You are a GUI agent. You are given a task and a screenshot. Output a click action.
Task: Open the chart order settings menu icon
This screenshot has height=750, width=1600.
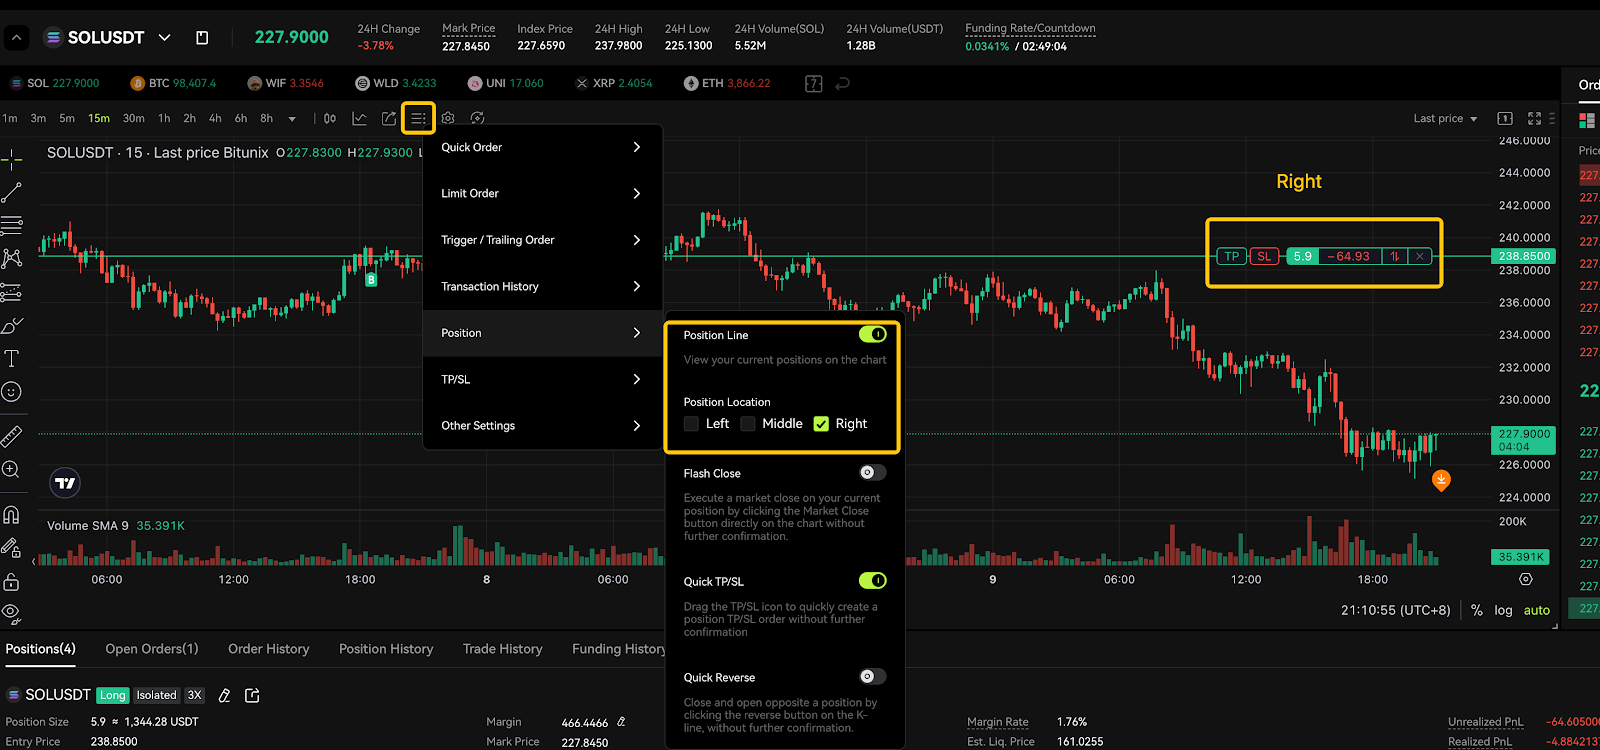pyautogui.click(x=418, y=118)
